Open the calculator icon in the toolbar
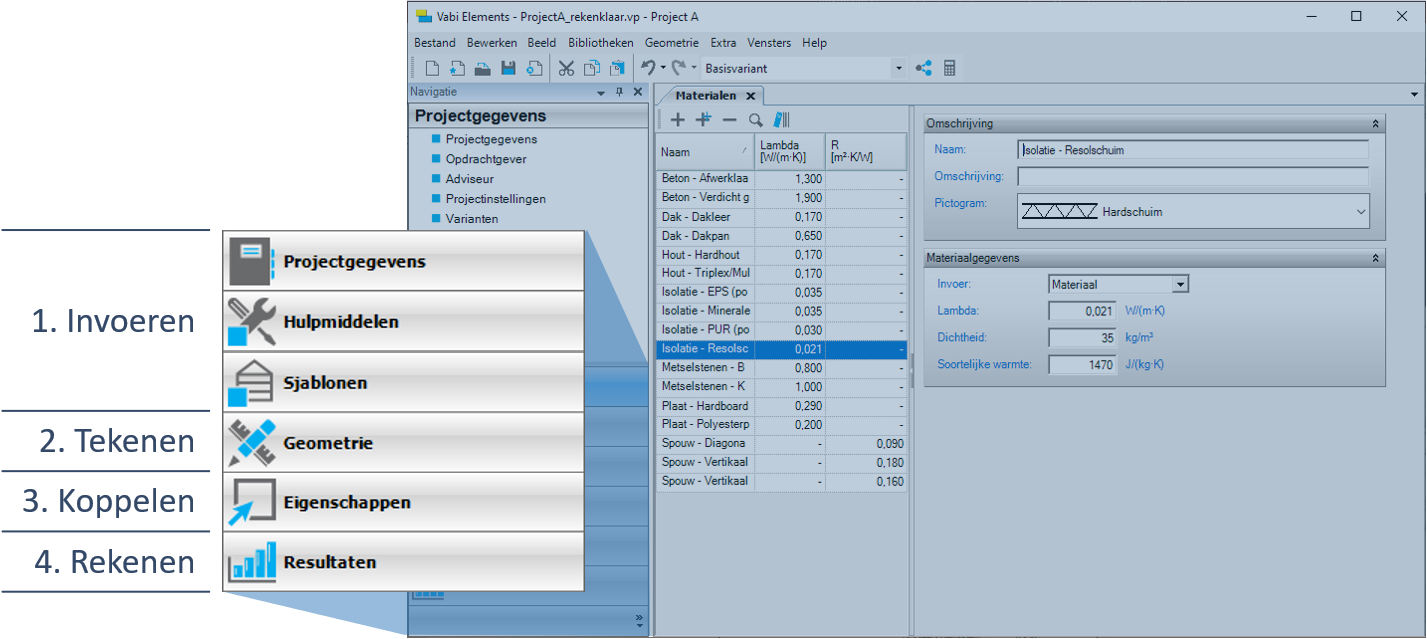Image resolution: width=1427 pixels, height=639 pixels. coord(949,68)
